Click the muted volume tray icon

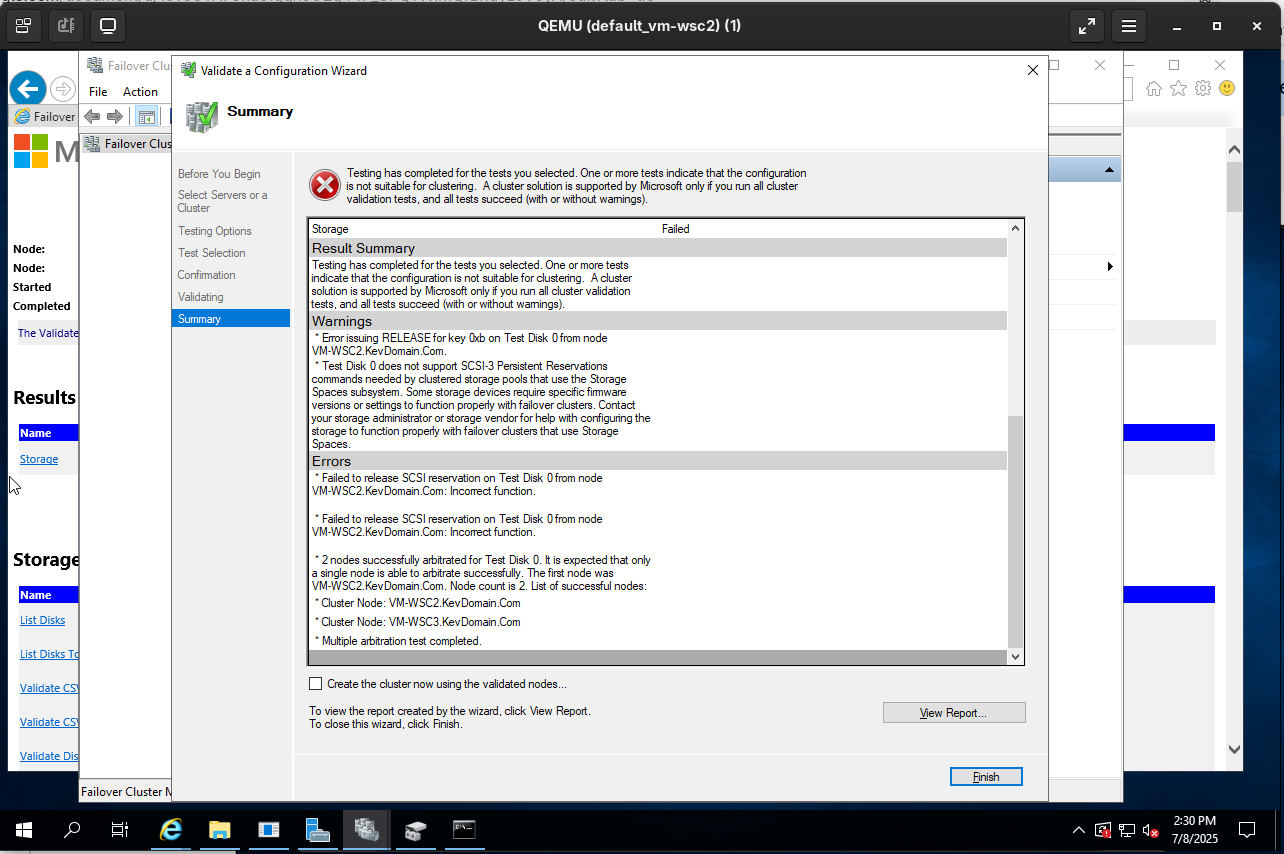(1151, 830)
